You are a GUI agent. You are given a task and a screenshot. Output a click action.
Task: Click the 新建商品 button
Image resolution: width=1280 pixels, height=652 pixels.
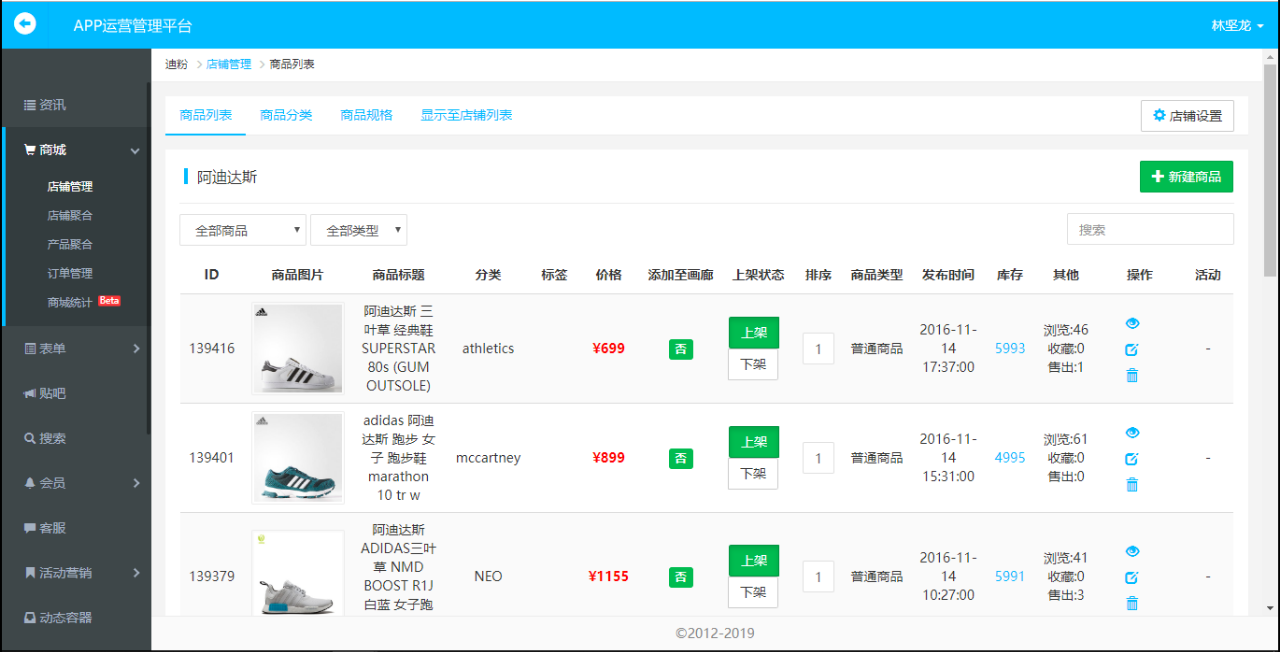point(1186,177)
